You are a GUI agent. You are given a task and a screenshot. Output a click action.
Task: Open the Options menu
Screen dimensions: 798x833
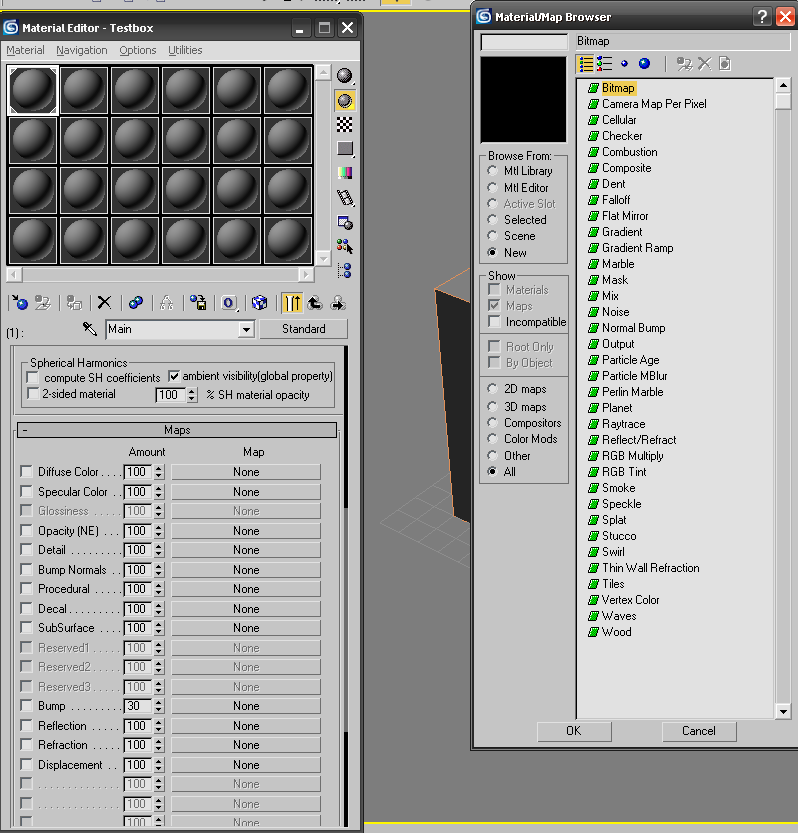point(138,50)
